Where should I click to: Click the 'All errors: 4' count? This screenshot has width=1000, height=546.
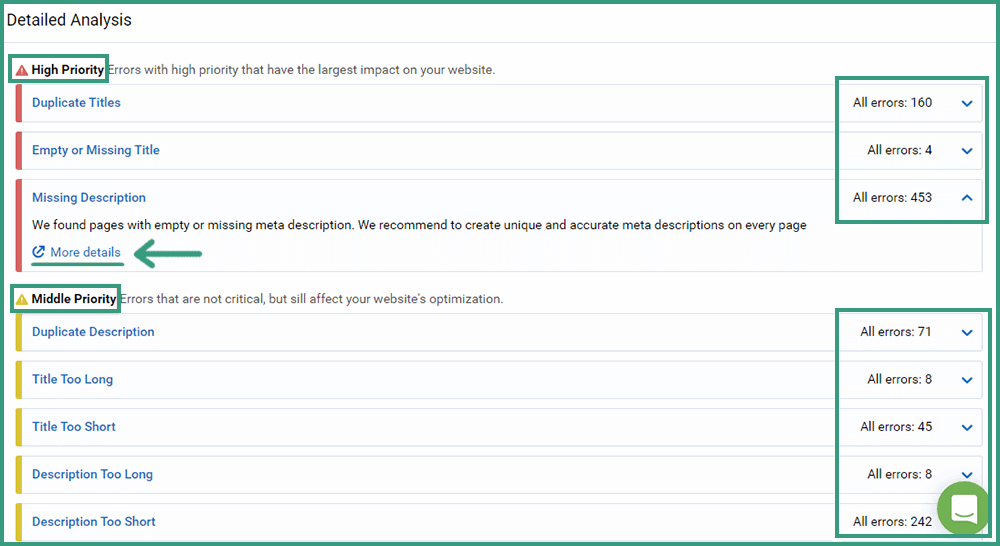click(x=899, y=150)
